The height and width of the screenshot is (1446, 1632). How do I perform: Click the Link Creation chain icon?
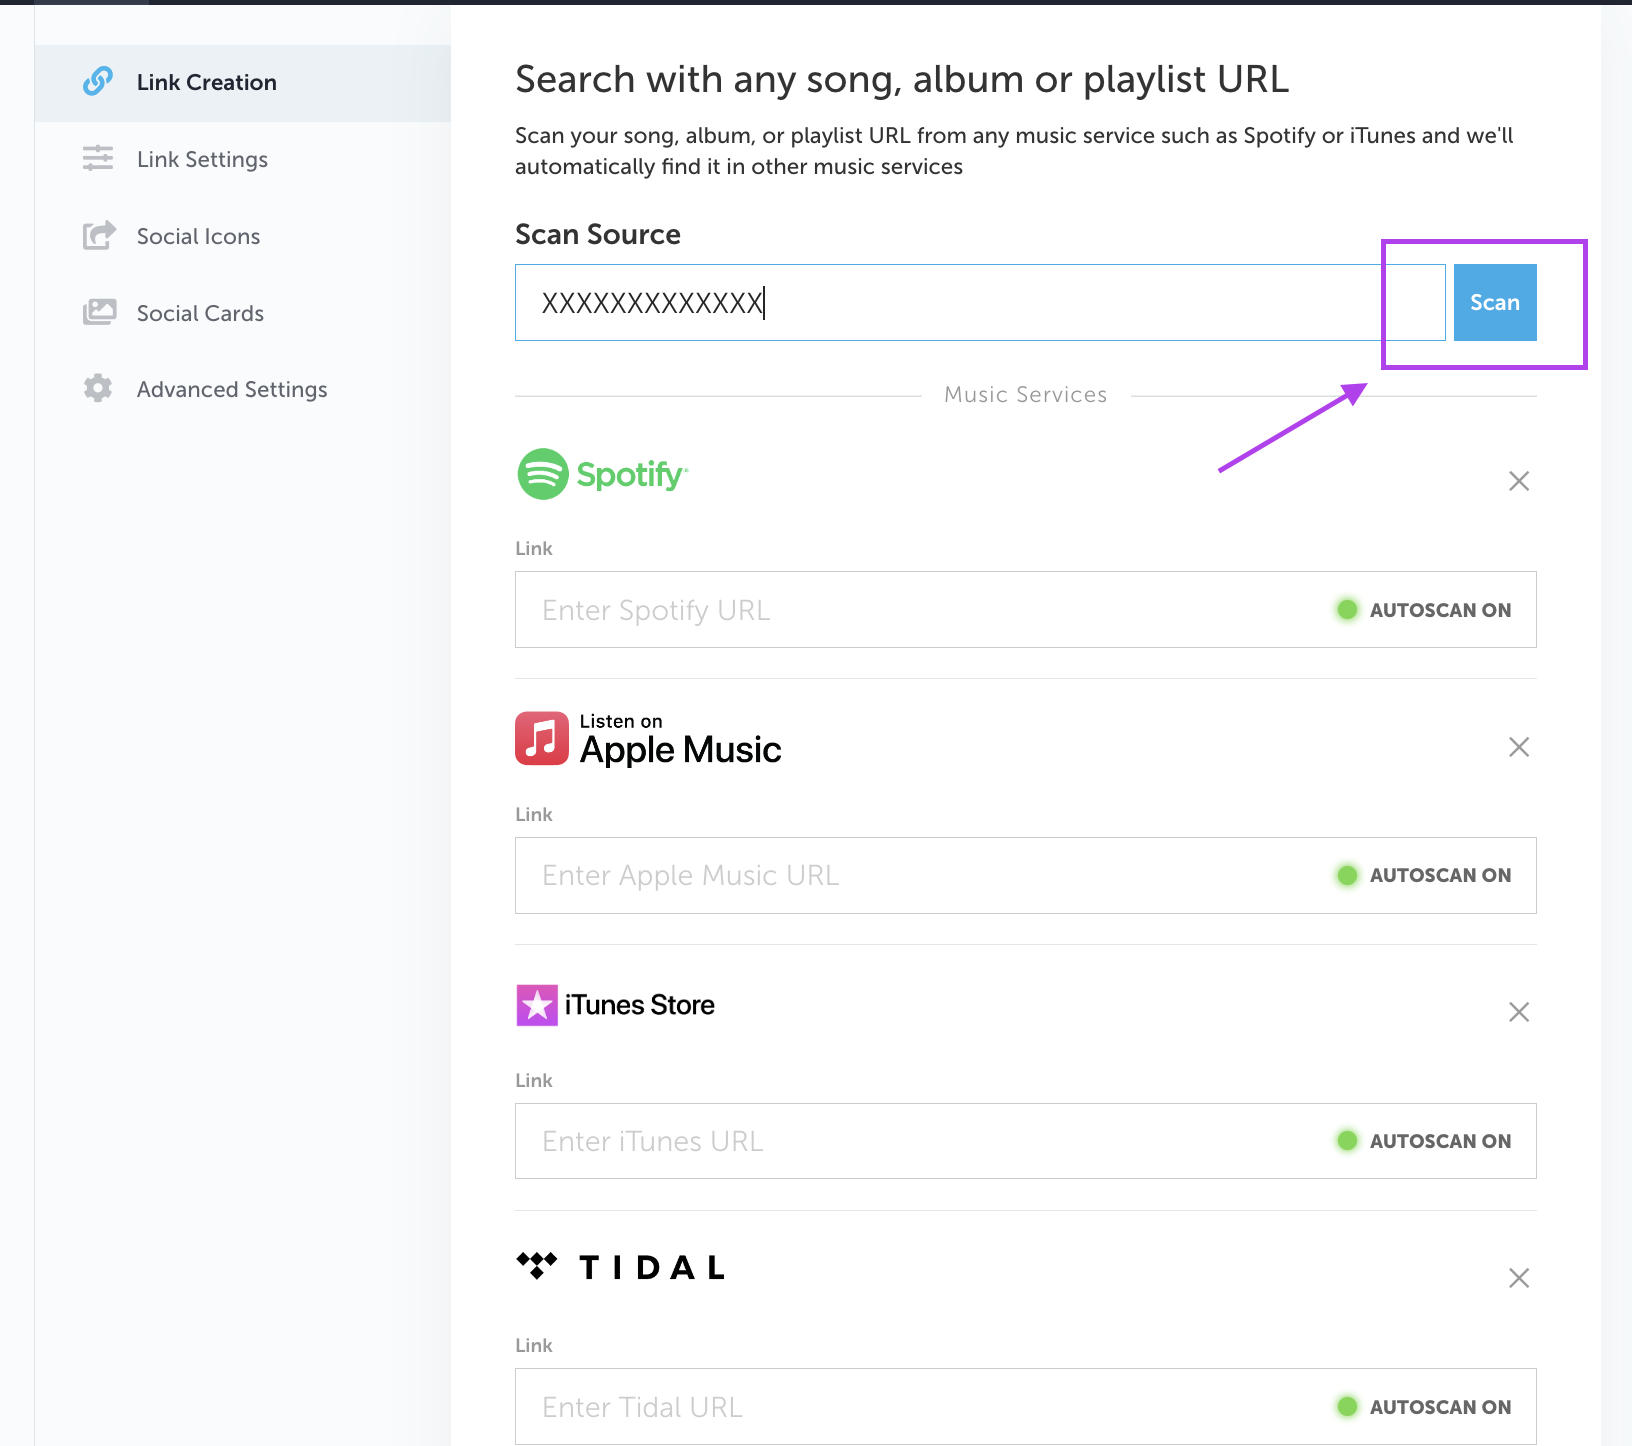(x=98, y=82)
